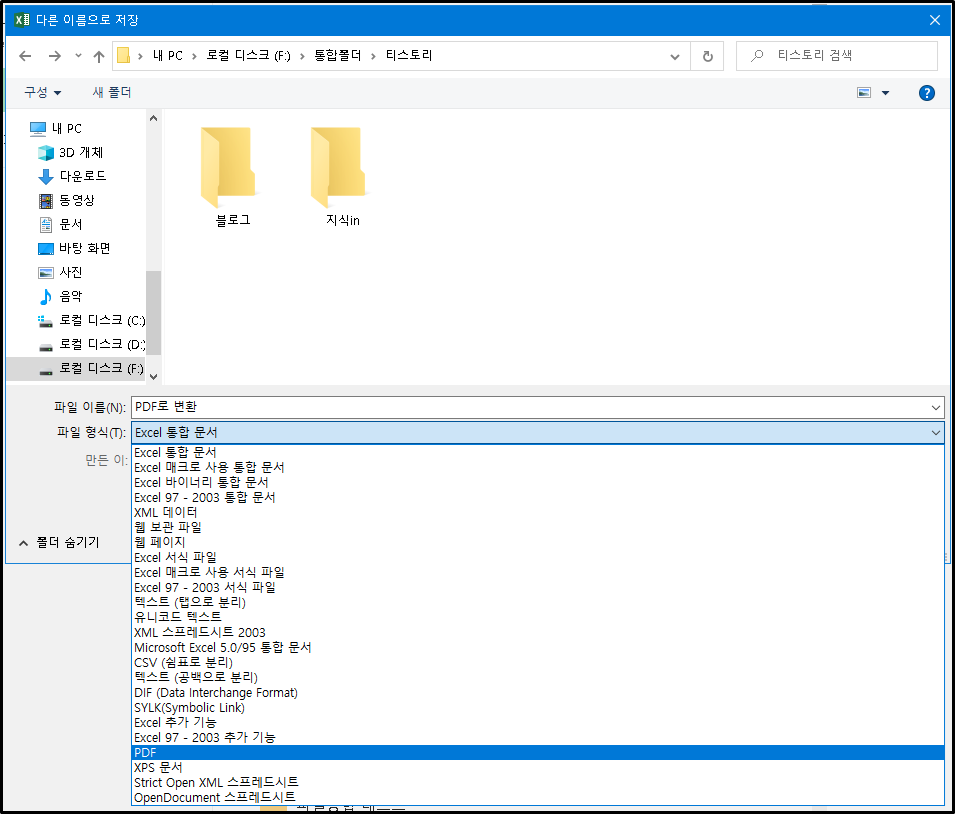Refresh the 티스토리 folder view
The image size is (955, 814).
pos(707,56)
